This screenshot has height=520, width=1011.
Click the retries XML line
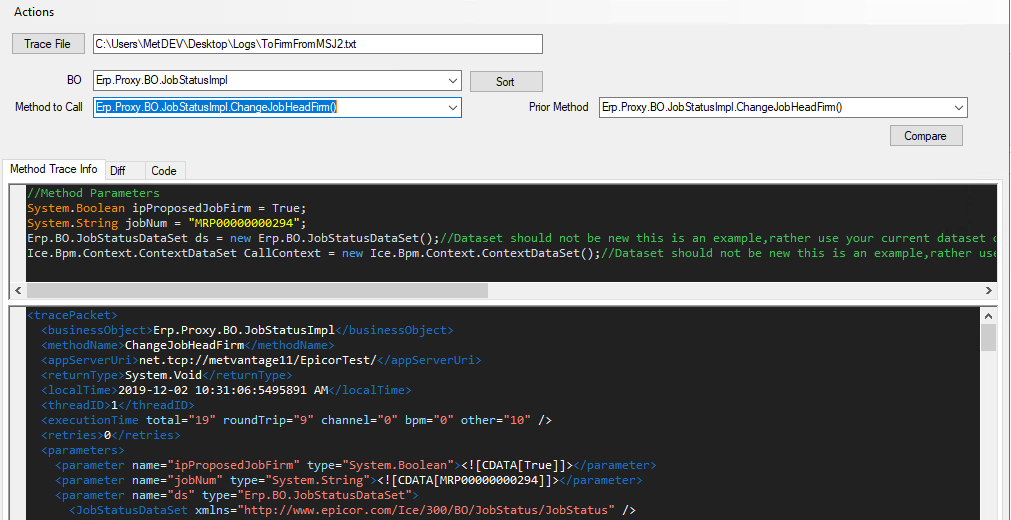(111, 435)
